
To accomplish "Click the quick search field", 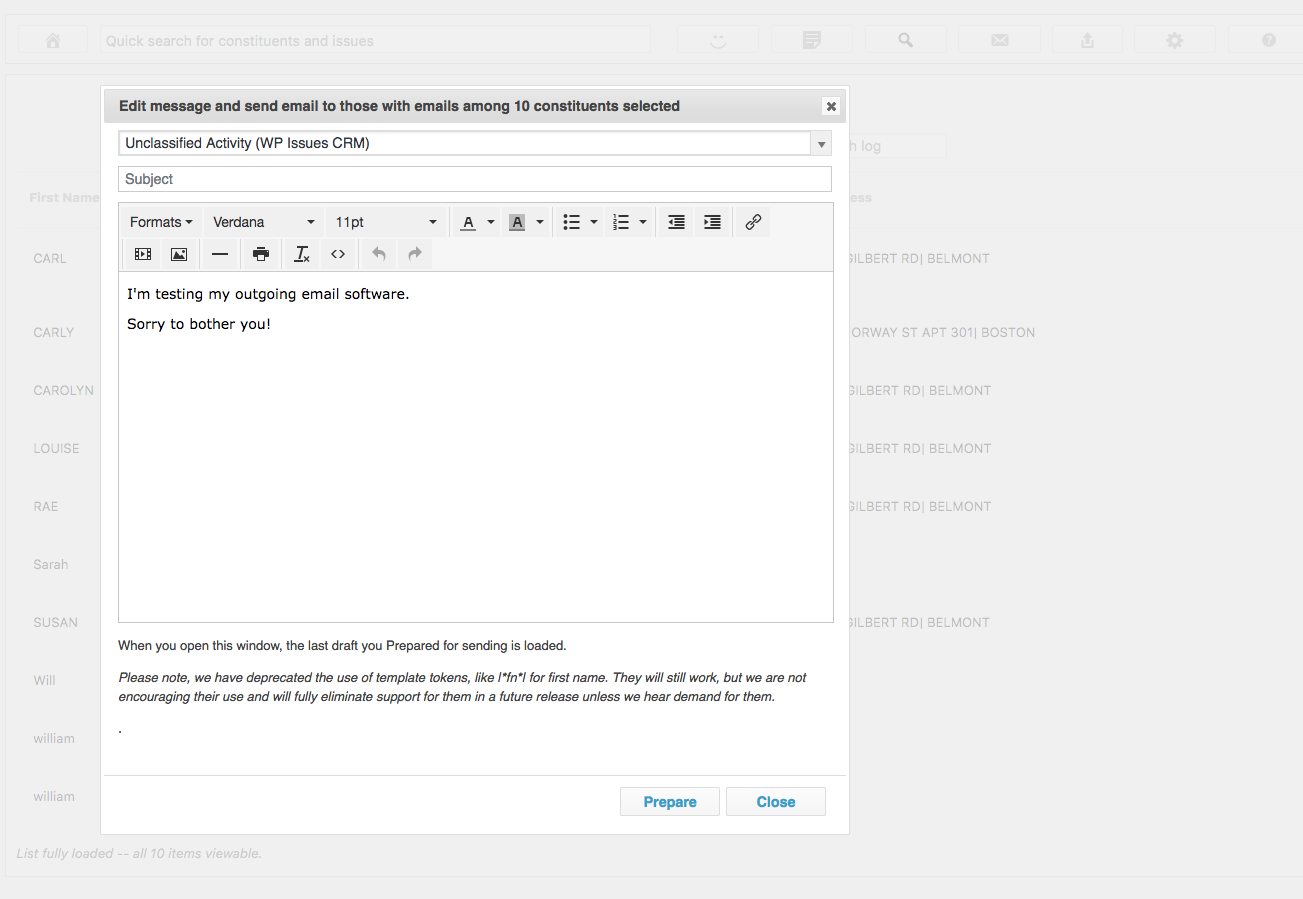I will [x=376, y=41].
